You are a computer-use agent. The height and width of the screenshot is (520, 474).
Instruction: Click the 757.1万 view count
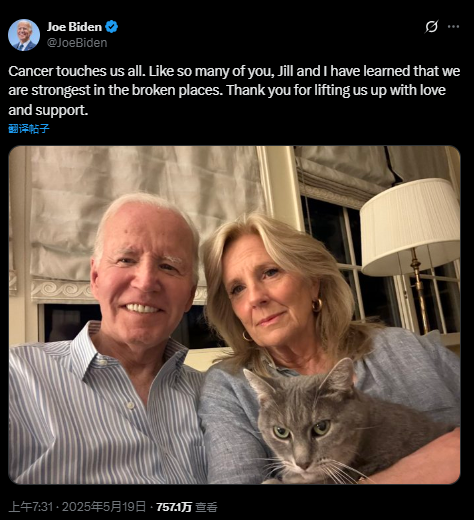coord(174,507)
